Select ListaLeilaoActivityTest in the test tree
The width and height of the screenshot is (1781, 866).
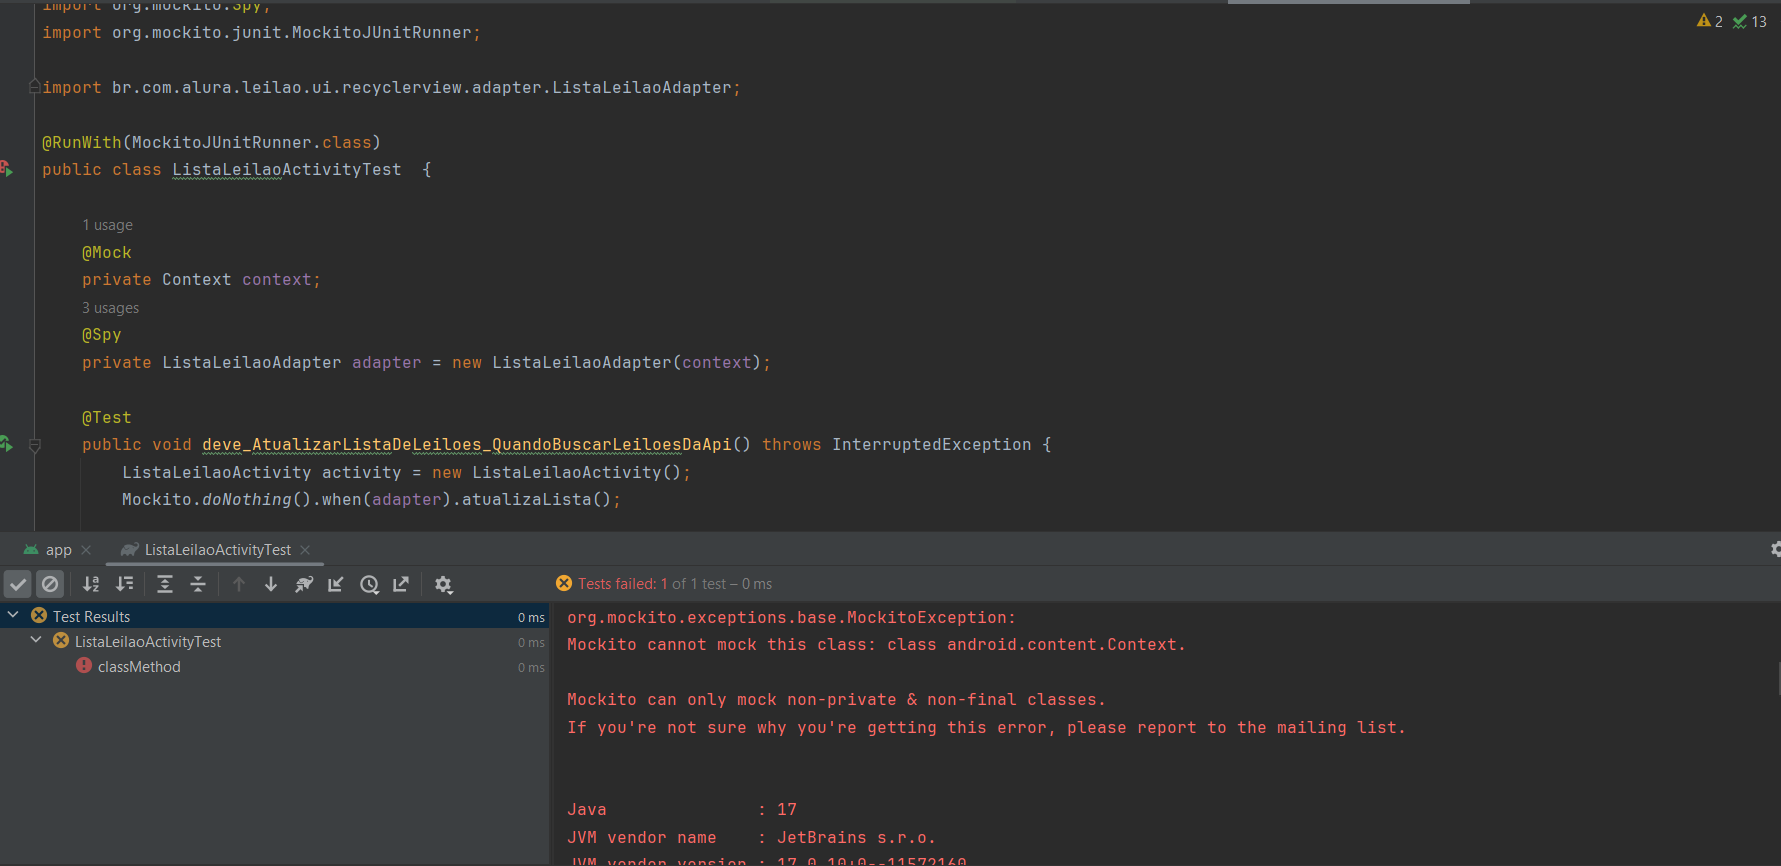[x=148, y=642]
